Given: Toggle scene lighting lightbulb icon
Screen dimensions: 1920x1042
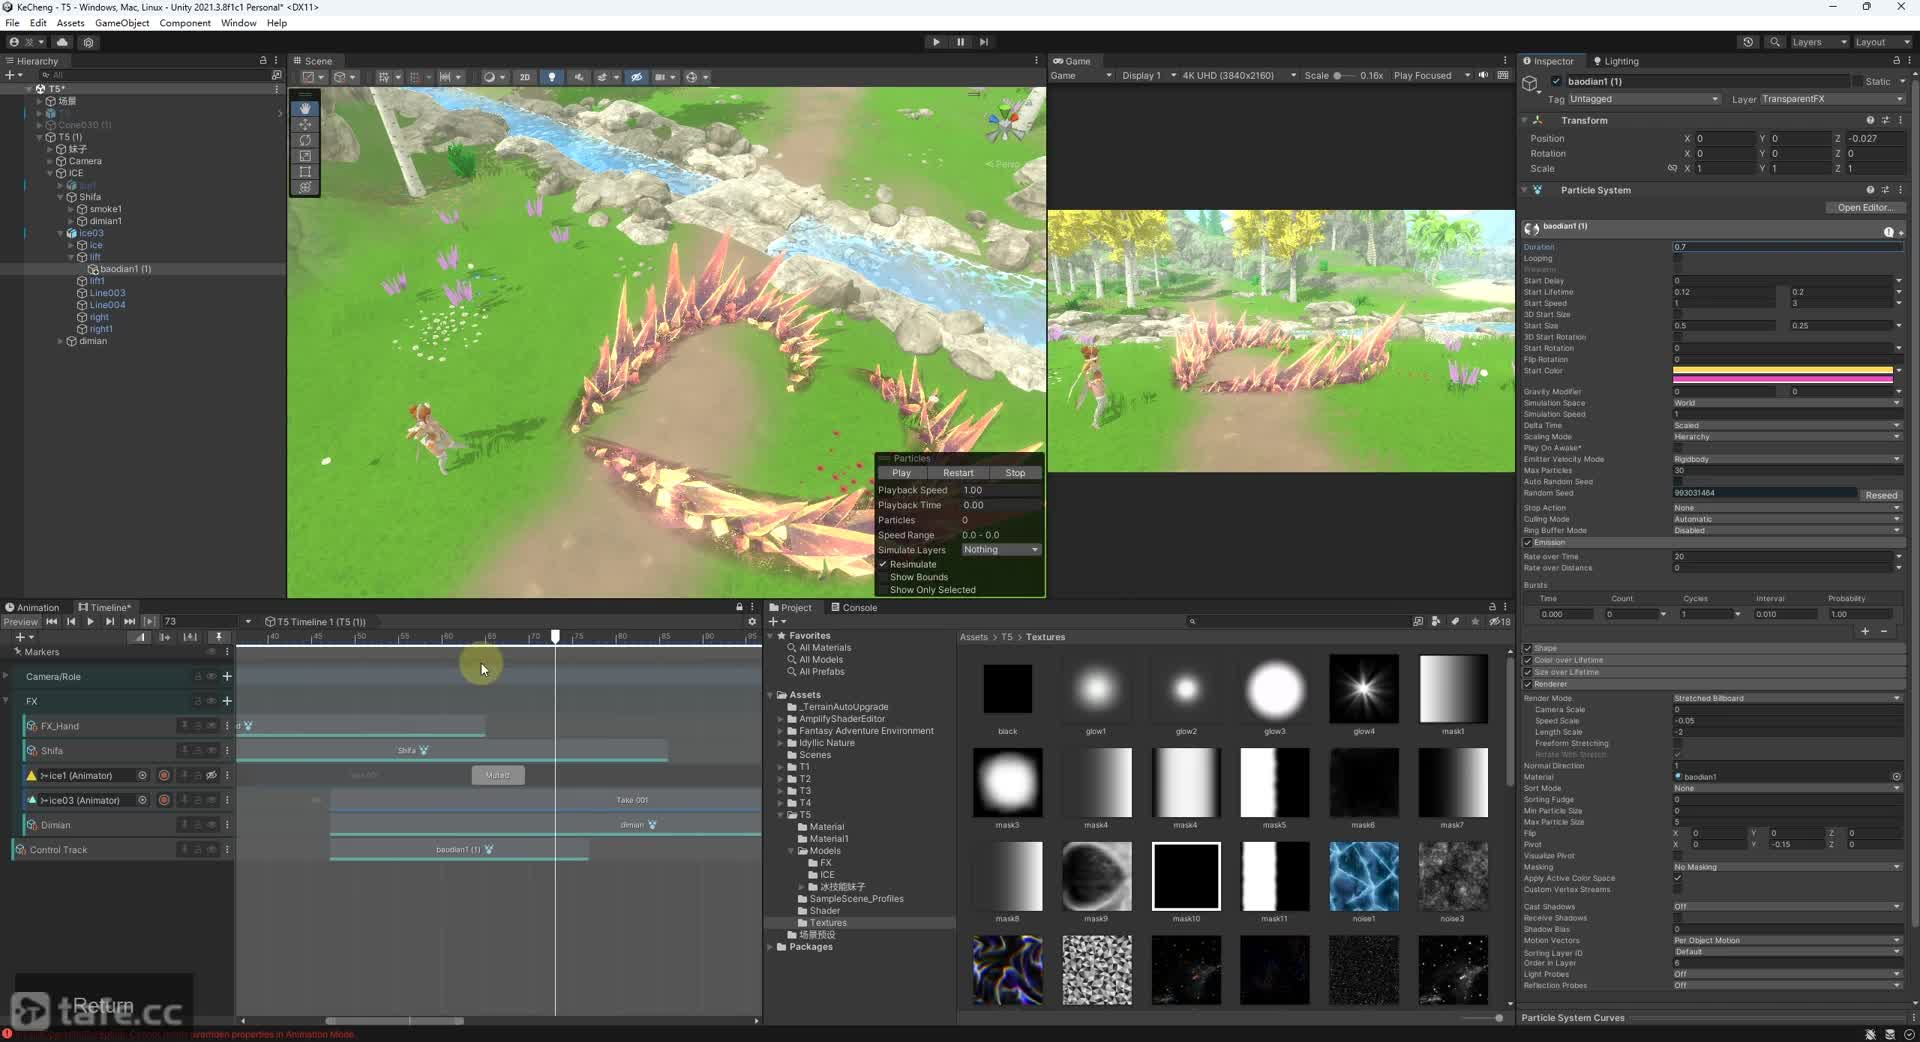Looking at the screenshot, I should tap(551, 77).
